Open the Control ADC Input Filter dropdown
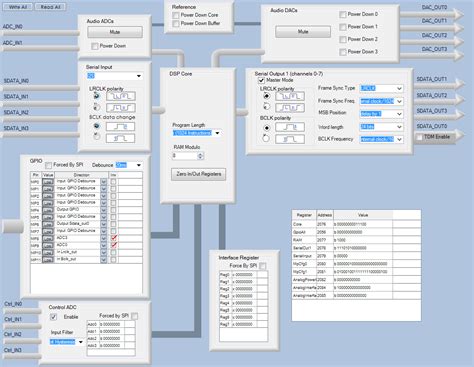474x367 pixels. 80,342
